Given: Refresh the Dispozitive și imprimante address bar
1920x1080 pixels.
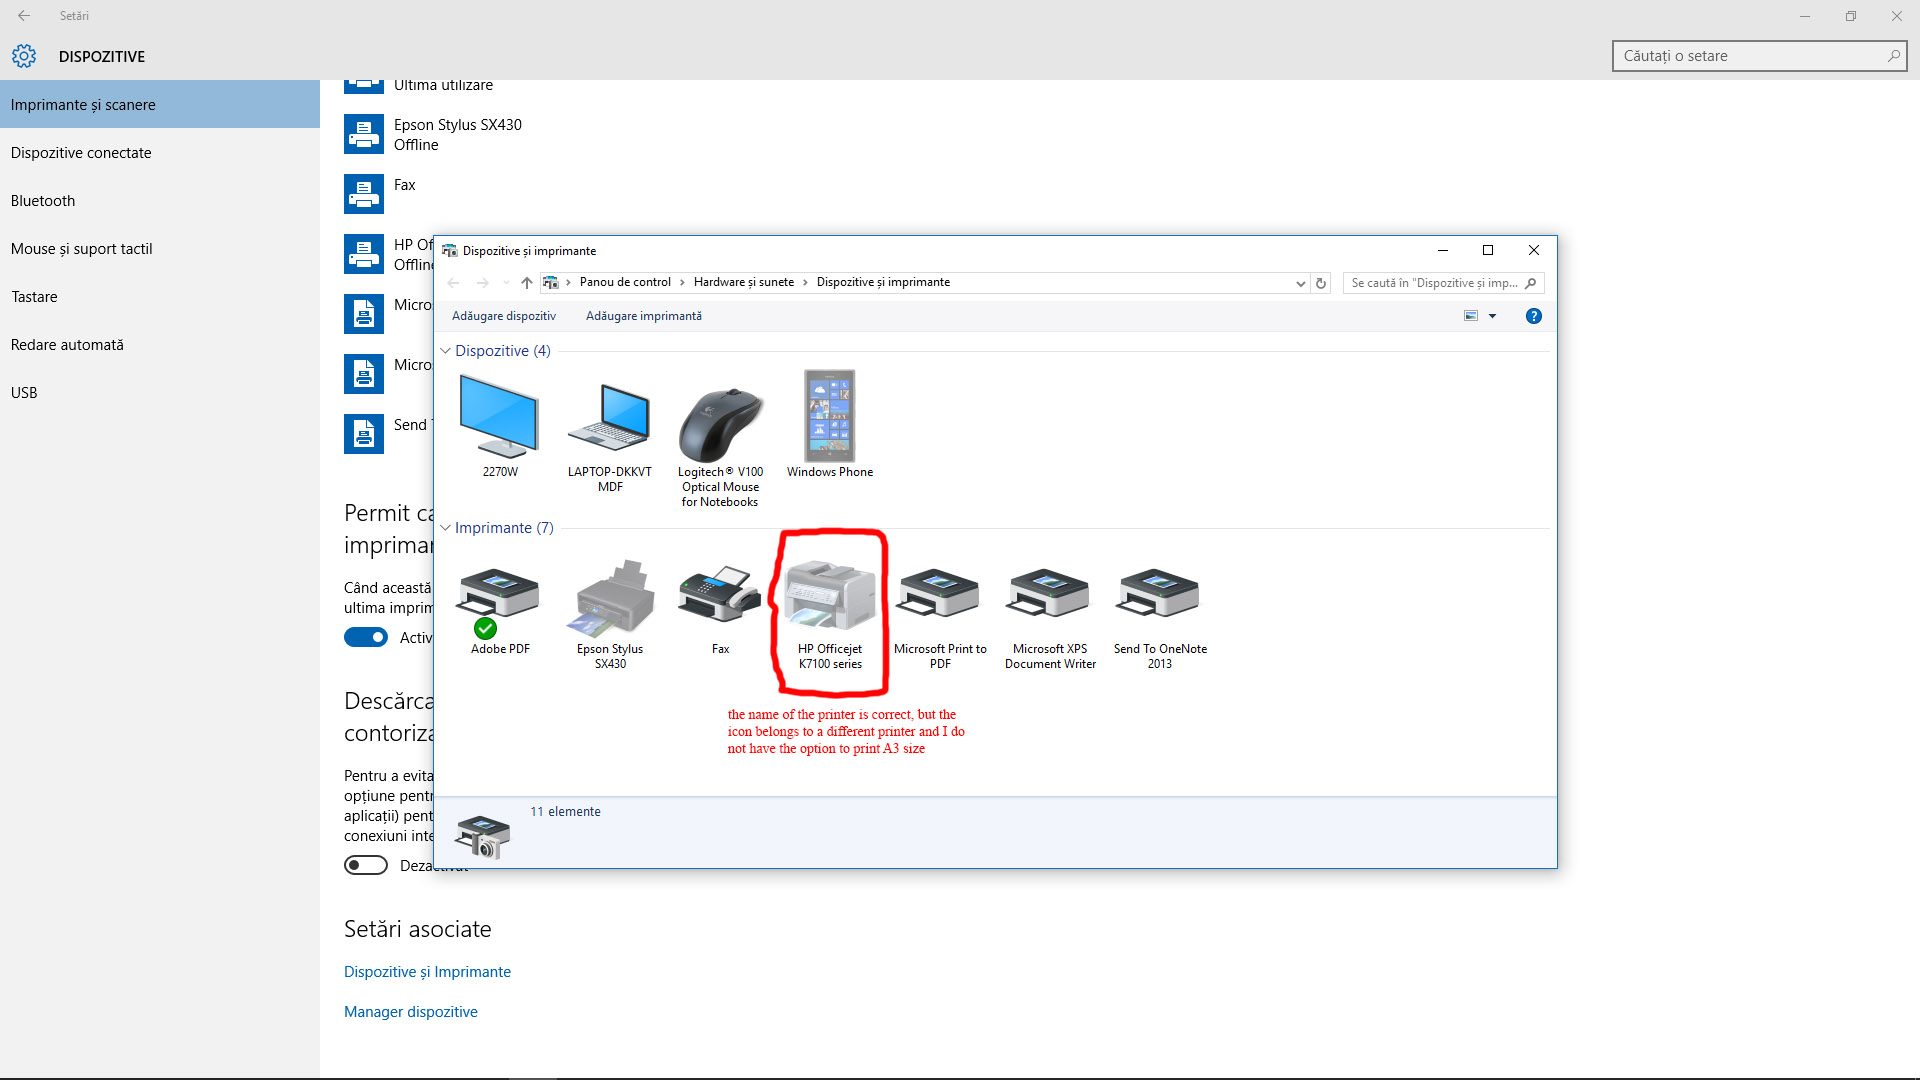Looking at the screenshot, I should [x=1321, y=283].
